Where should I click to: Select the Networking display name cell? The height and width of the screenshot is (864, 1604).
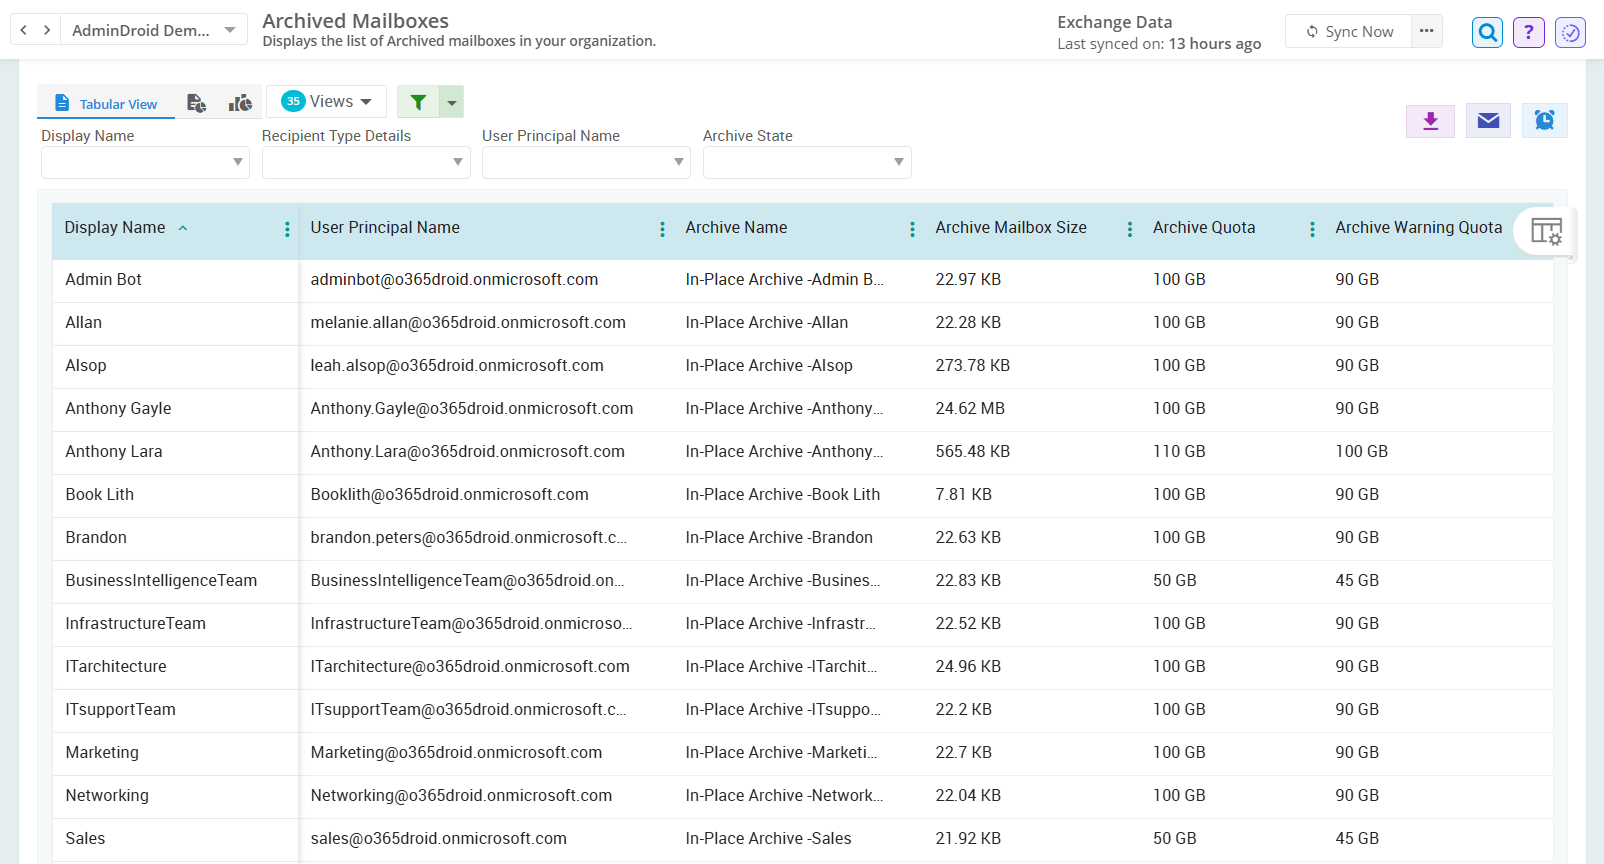click(107, 796)
